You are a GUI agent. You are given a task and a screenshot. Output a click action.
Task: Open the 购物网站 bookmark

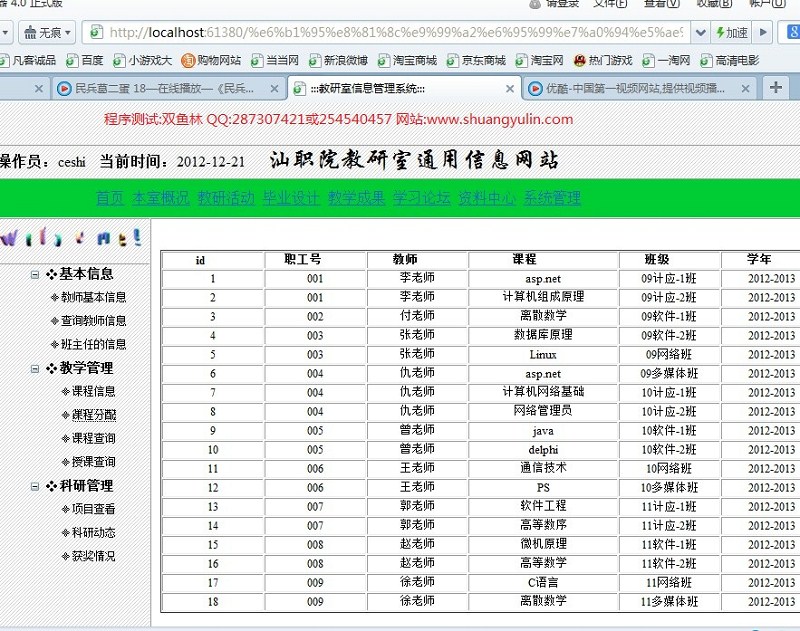pyautogui.click(x=211, y=61)
